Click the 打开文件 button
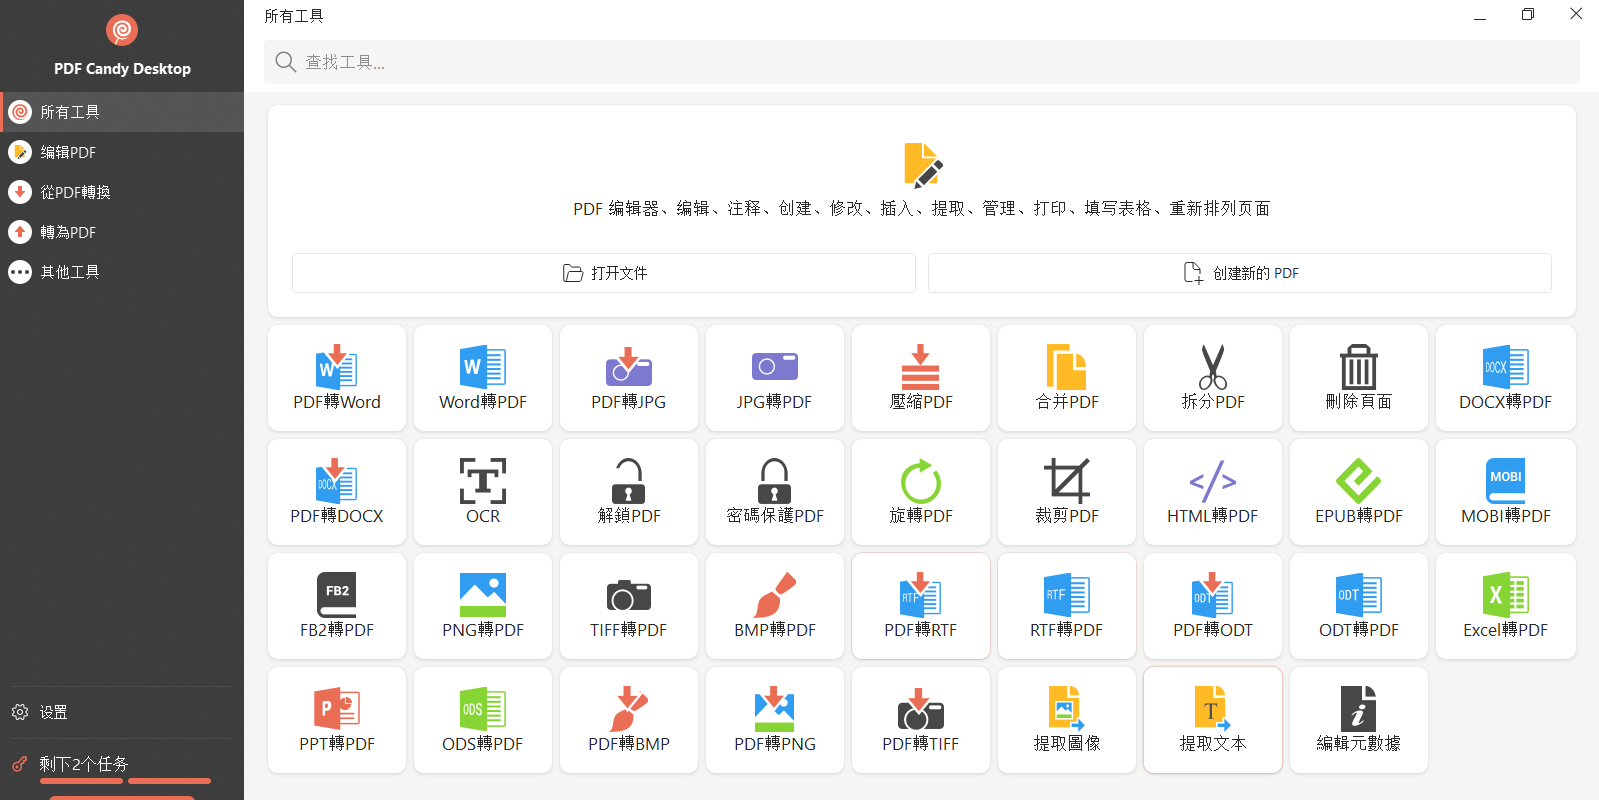The width and height of the screenshot is (1599, 800). coord(604,273)
